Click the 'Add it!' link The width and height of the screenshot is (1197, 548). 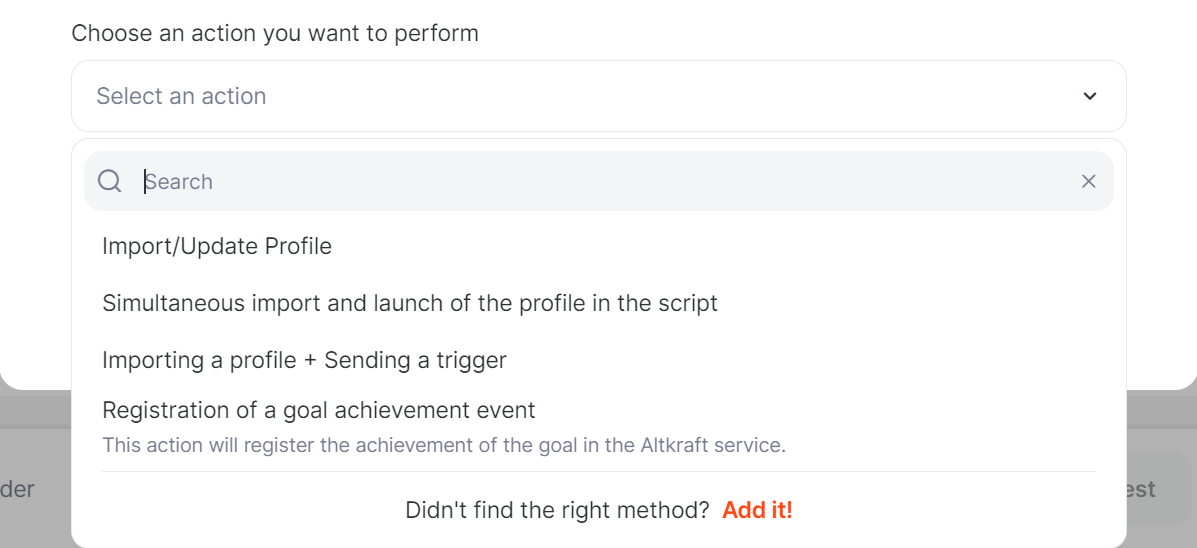tap(757, 510)
